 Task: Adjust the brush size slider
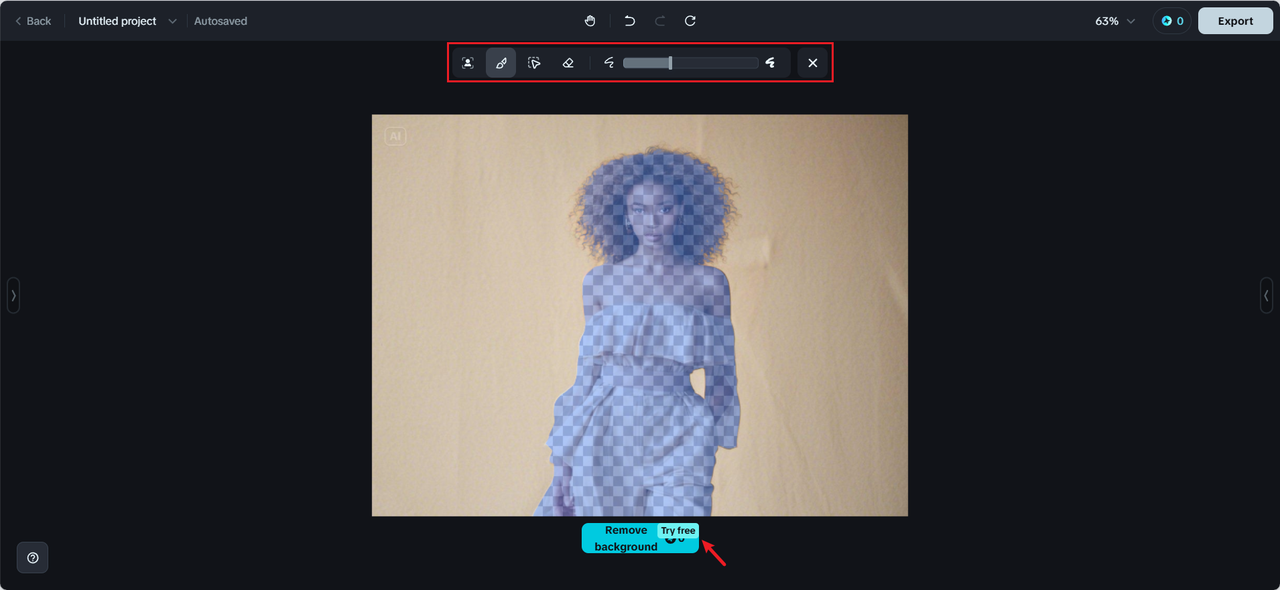click(x=690, y=63)
